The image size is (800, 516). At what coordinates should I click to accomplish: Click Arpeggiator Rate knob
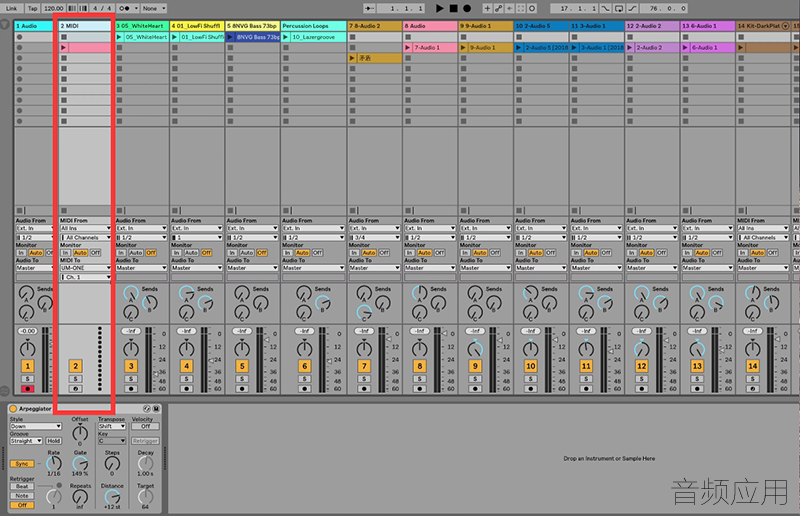coord(54,463)
